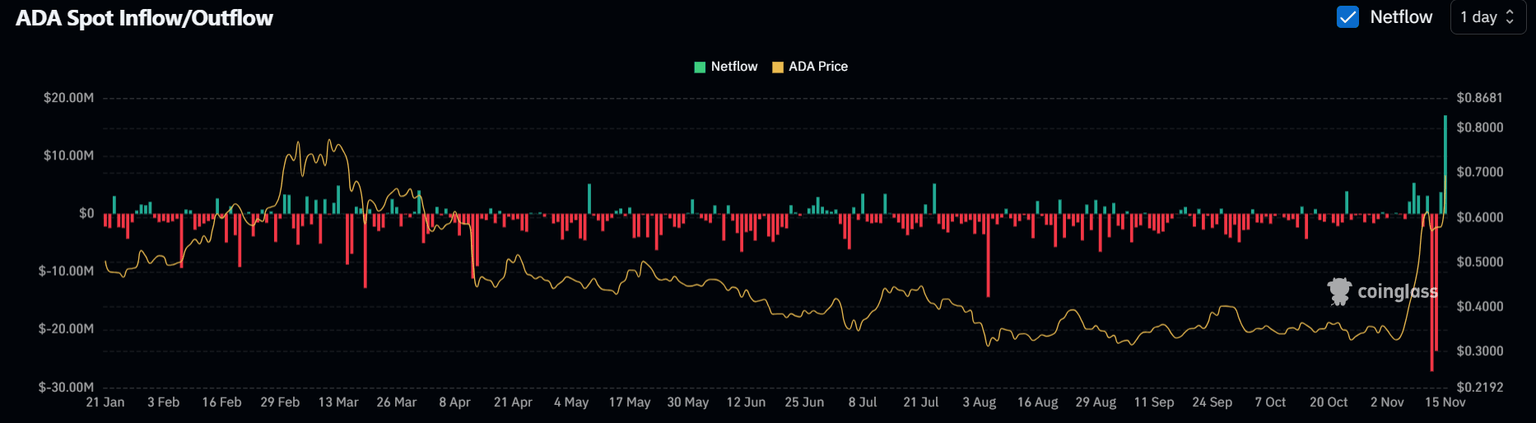The image size is (1536, 423).
Task: Click the 21 Apr date label
Action: coord(513,402)
